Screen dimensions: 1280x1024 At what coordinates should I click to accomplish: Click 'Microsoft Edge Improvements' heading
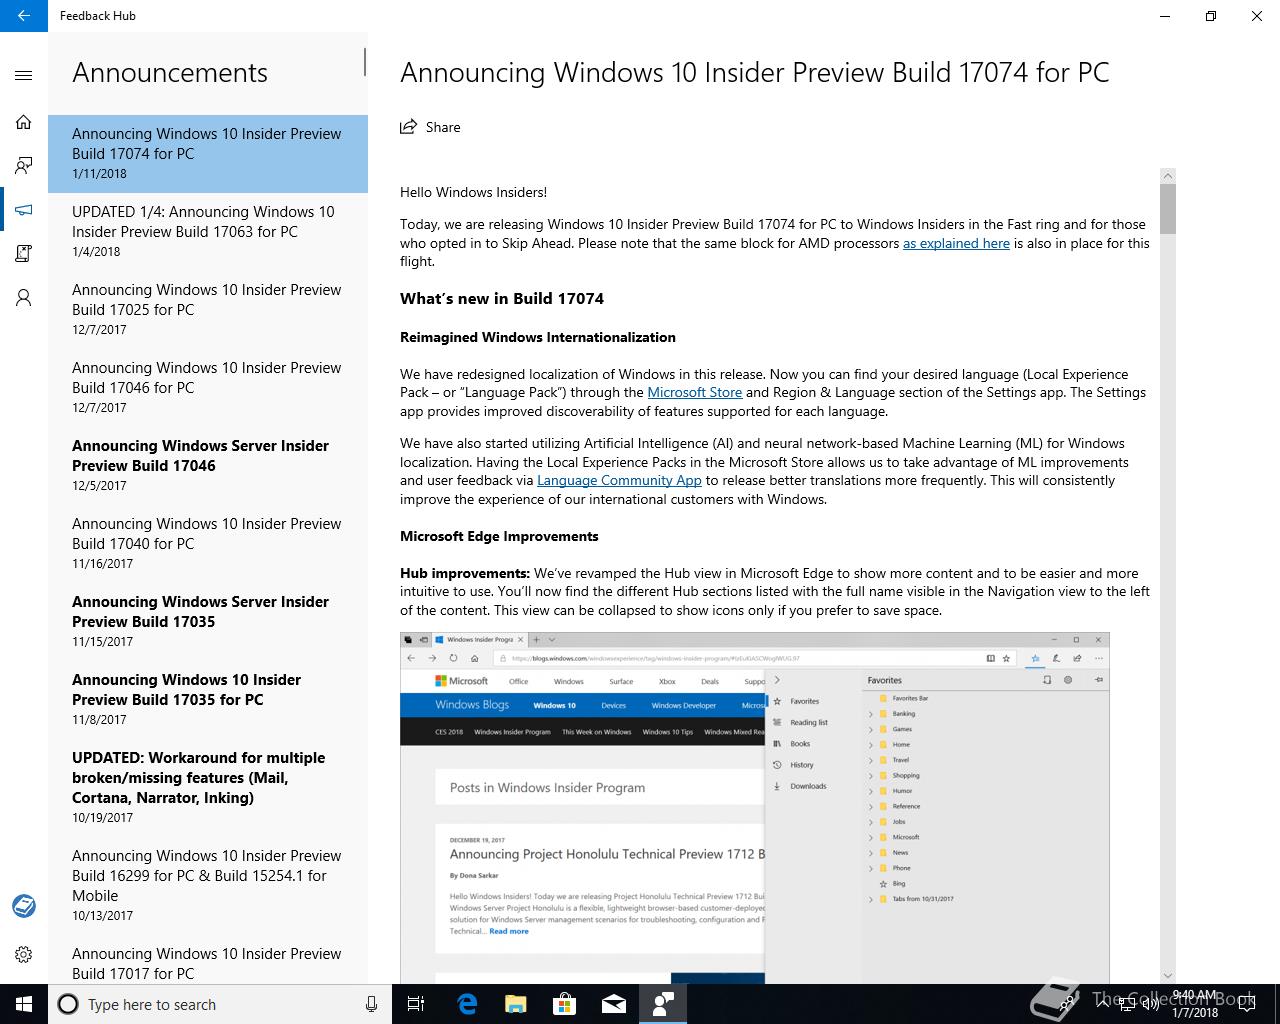click(499, 536)
